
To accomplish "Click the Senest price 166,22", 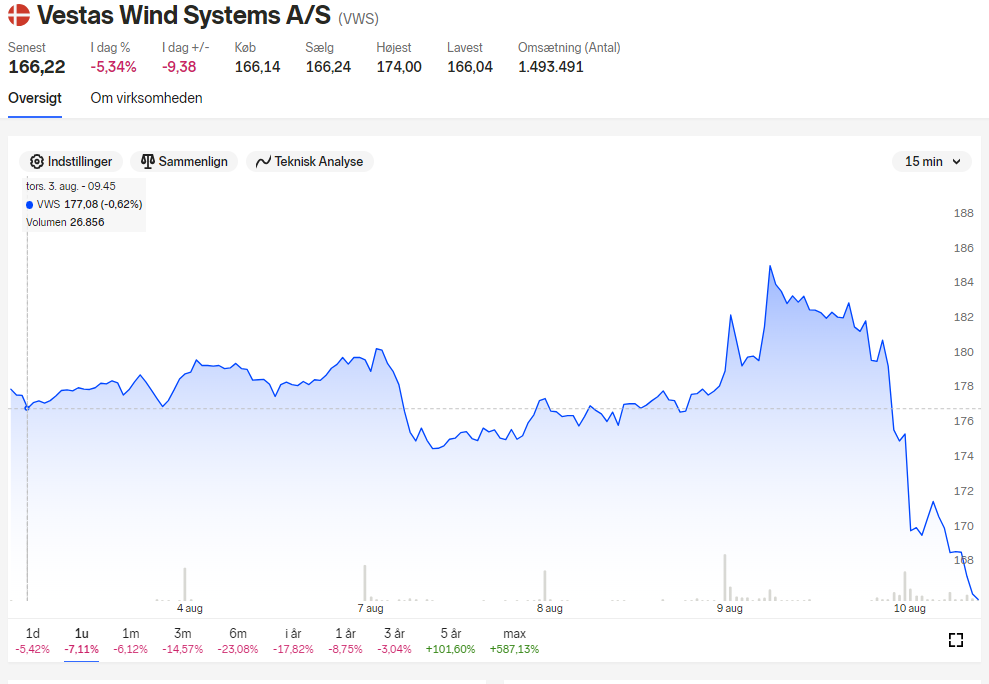I will tap(37, 67).
